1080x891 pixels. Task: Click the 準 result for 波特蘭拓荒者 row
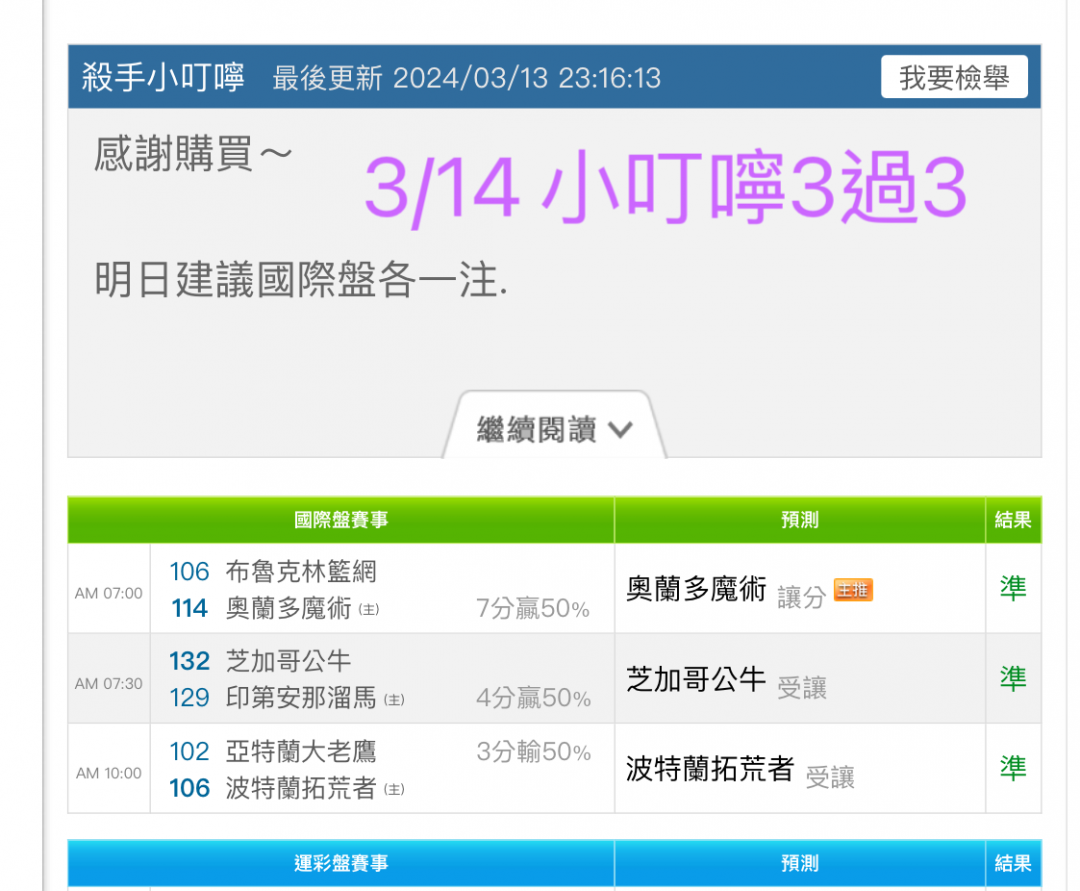[1013, 768]
